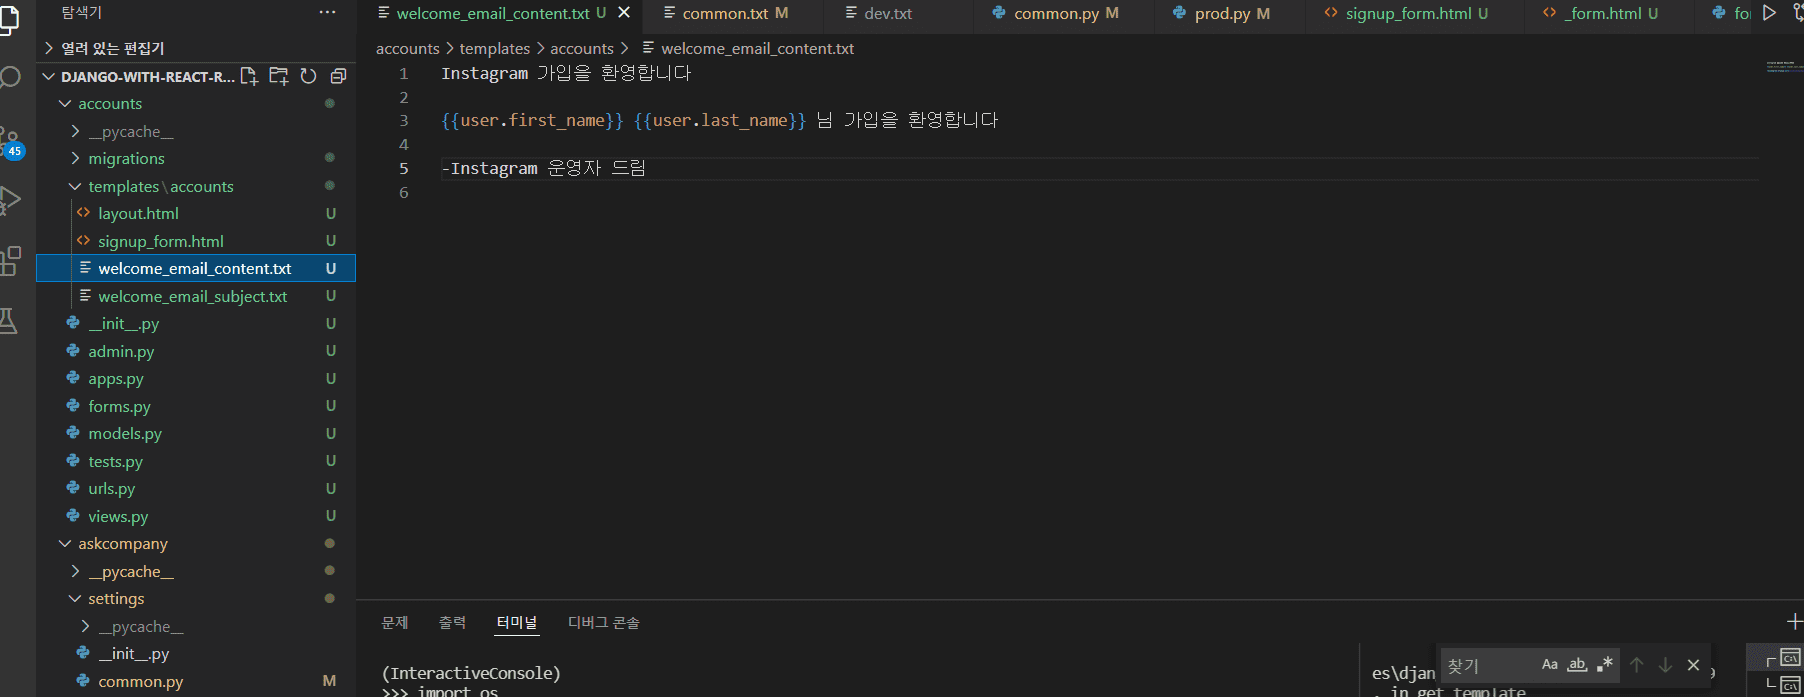This screenshot has height=697, width=1804.
Task: Select welcome_email_content.txt row in file tree
Action: (x=196, y=269)
